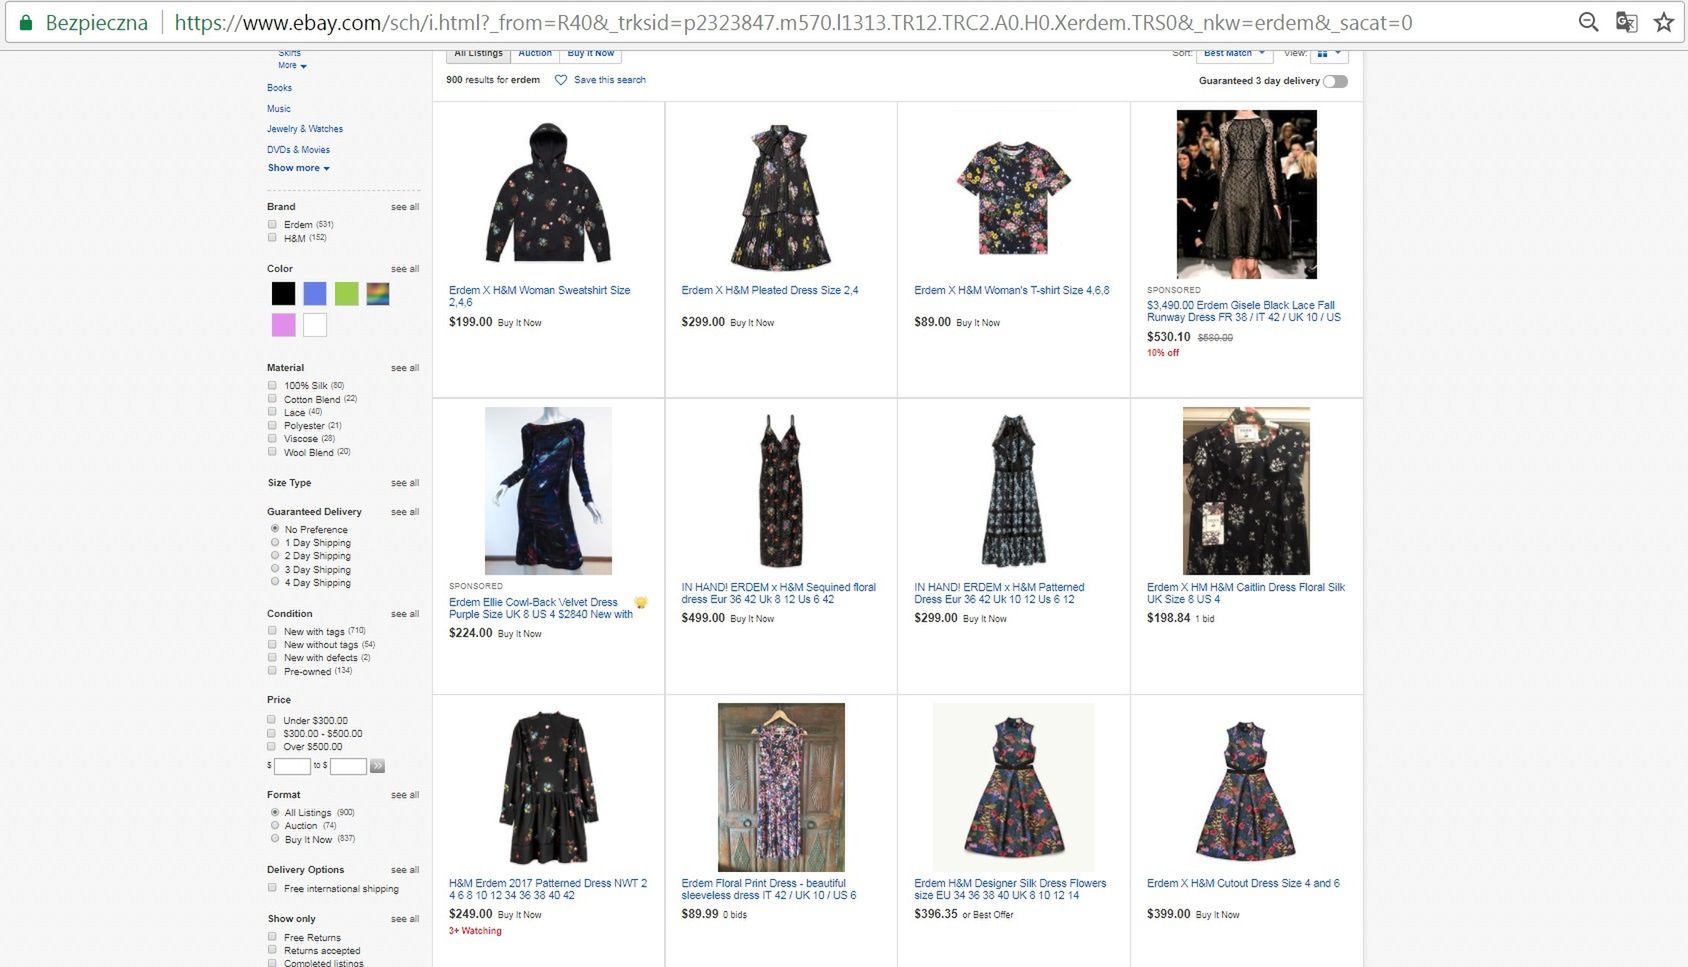Image resolution: width=1688 pixels, height=967 pixels.
Task: Select the blue color swatch
Action: (315, 293)
